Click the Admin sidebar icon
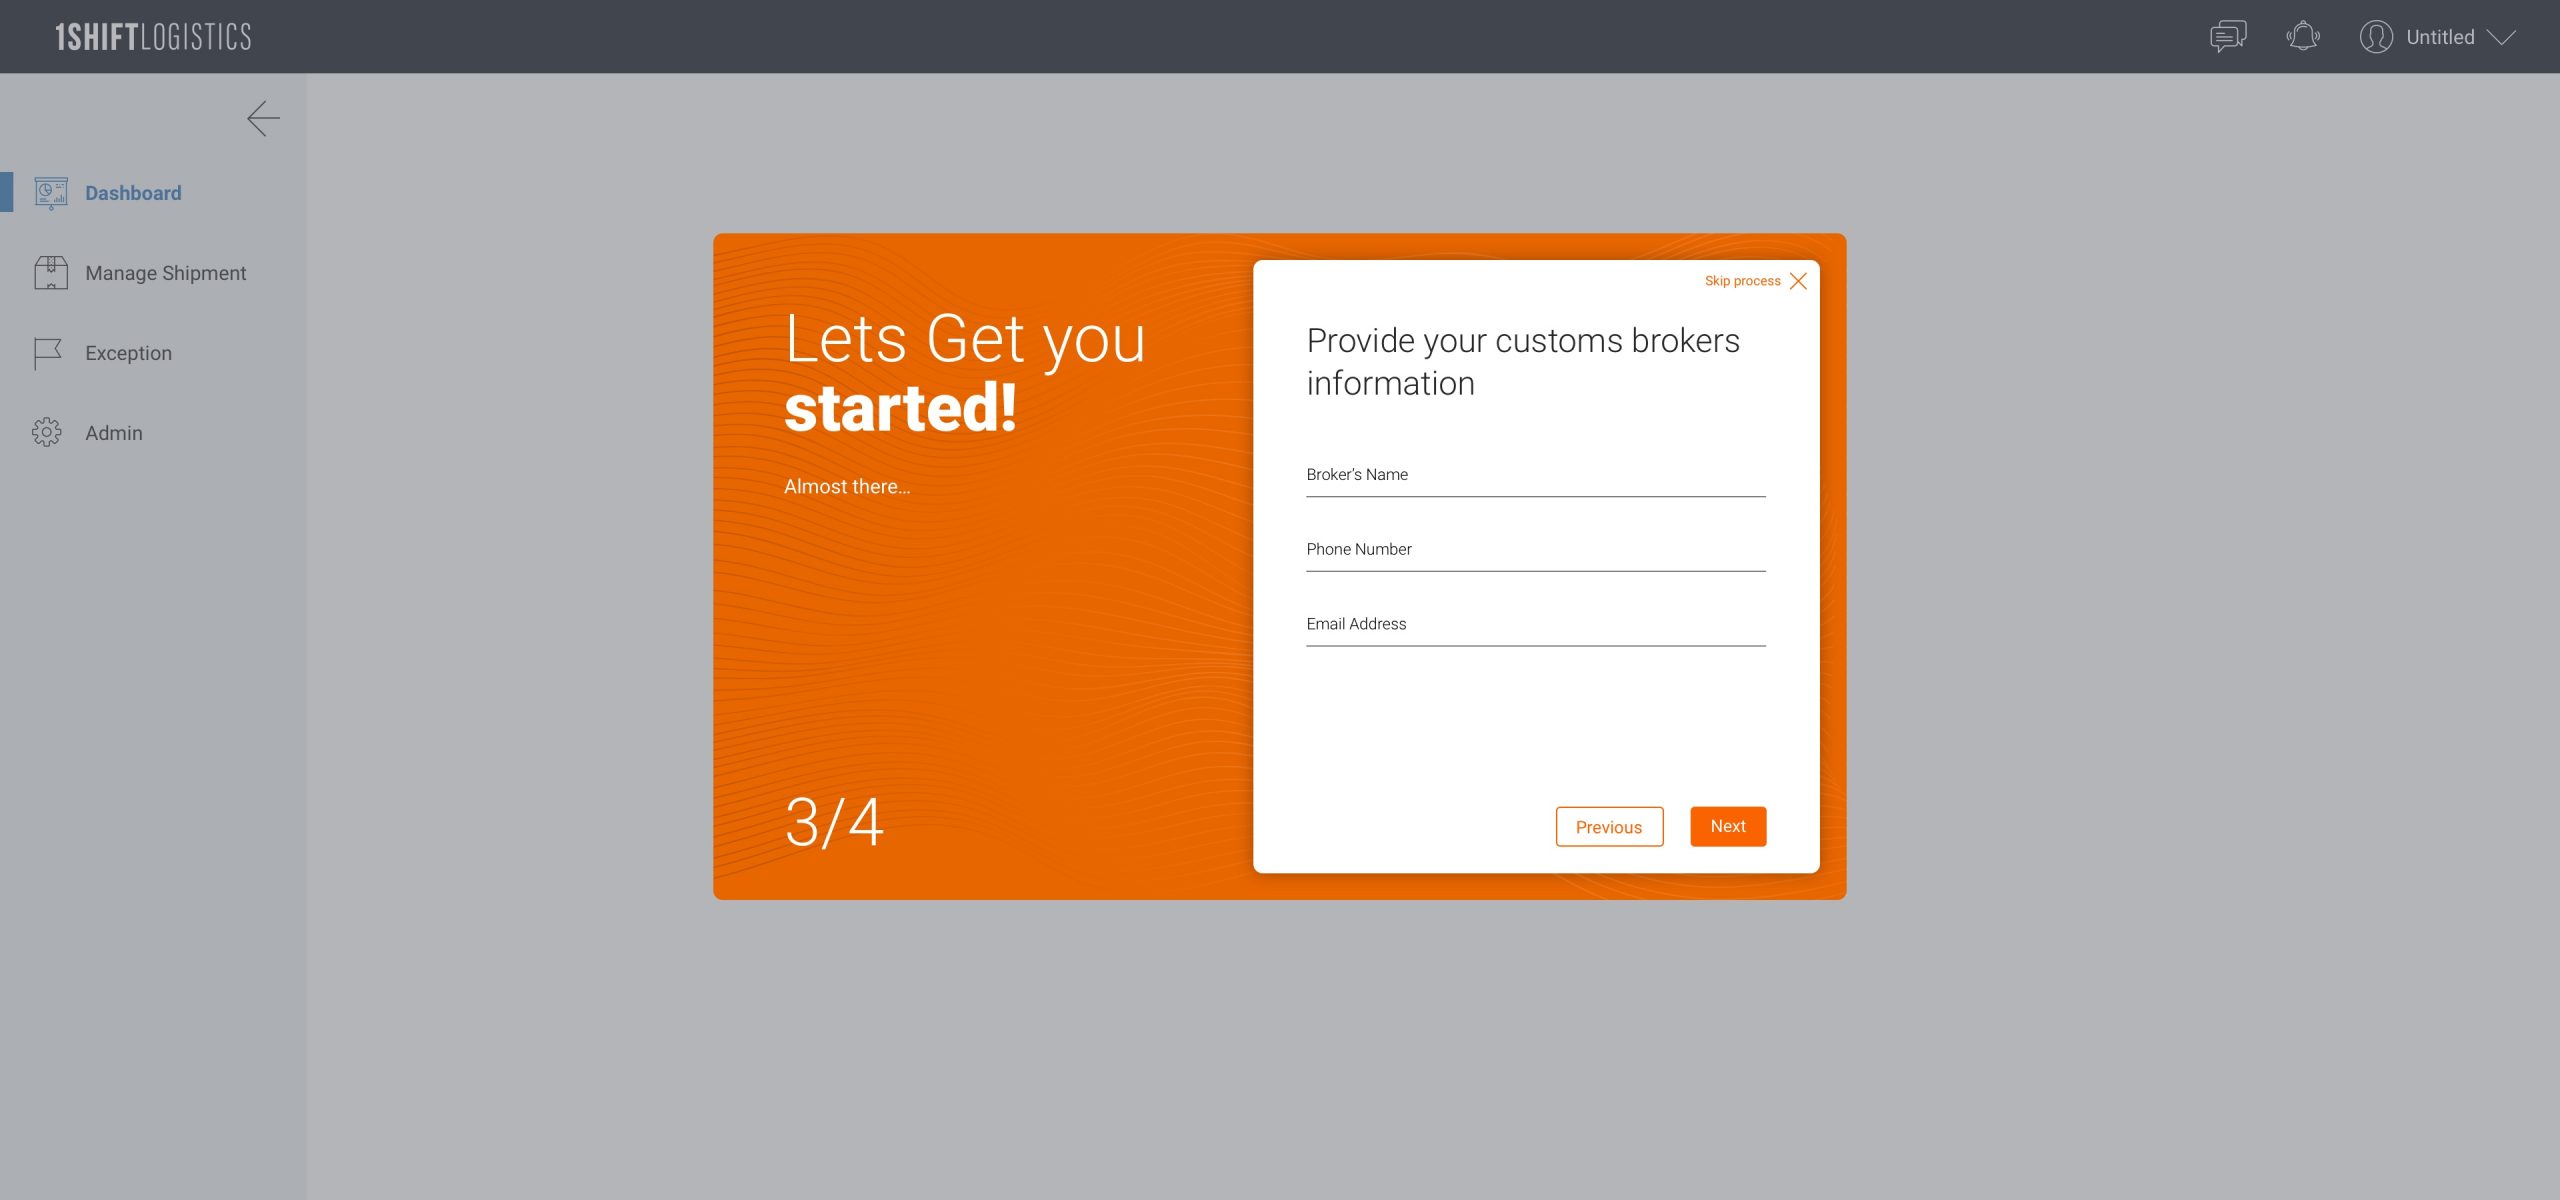 point(47,431)
